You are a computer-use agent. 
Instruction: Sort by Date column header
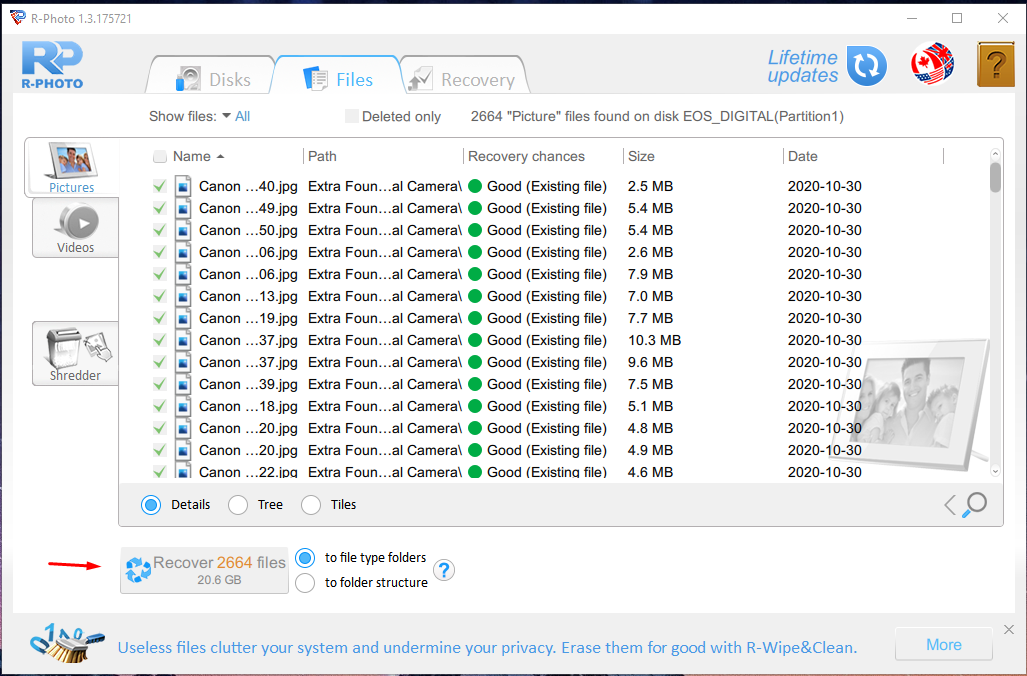(803, 157)
